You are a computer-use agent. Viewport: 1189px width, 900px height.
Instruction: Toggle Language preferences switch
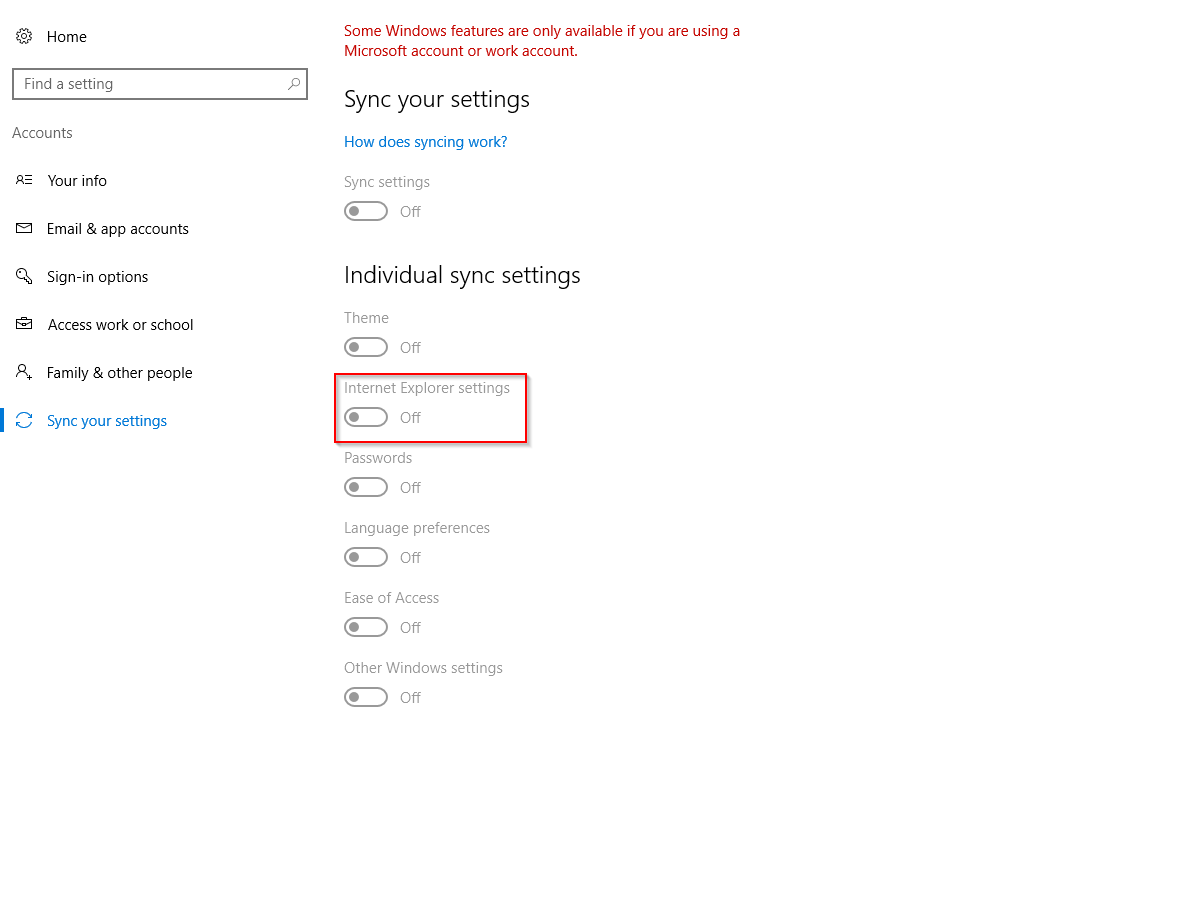click(365, 557)
